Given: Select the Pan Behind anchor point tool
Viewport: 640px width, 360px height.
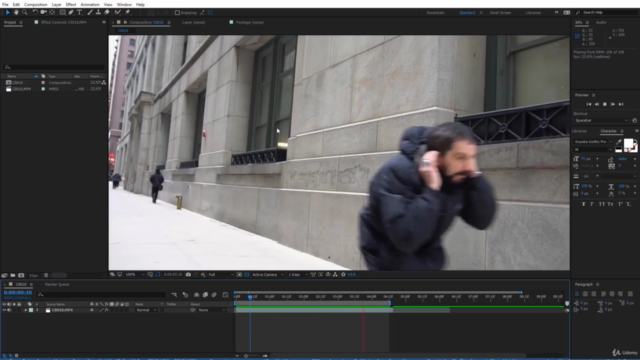Looking at the screenshot, I should 52,13.
